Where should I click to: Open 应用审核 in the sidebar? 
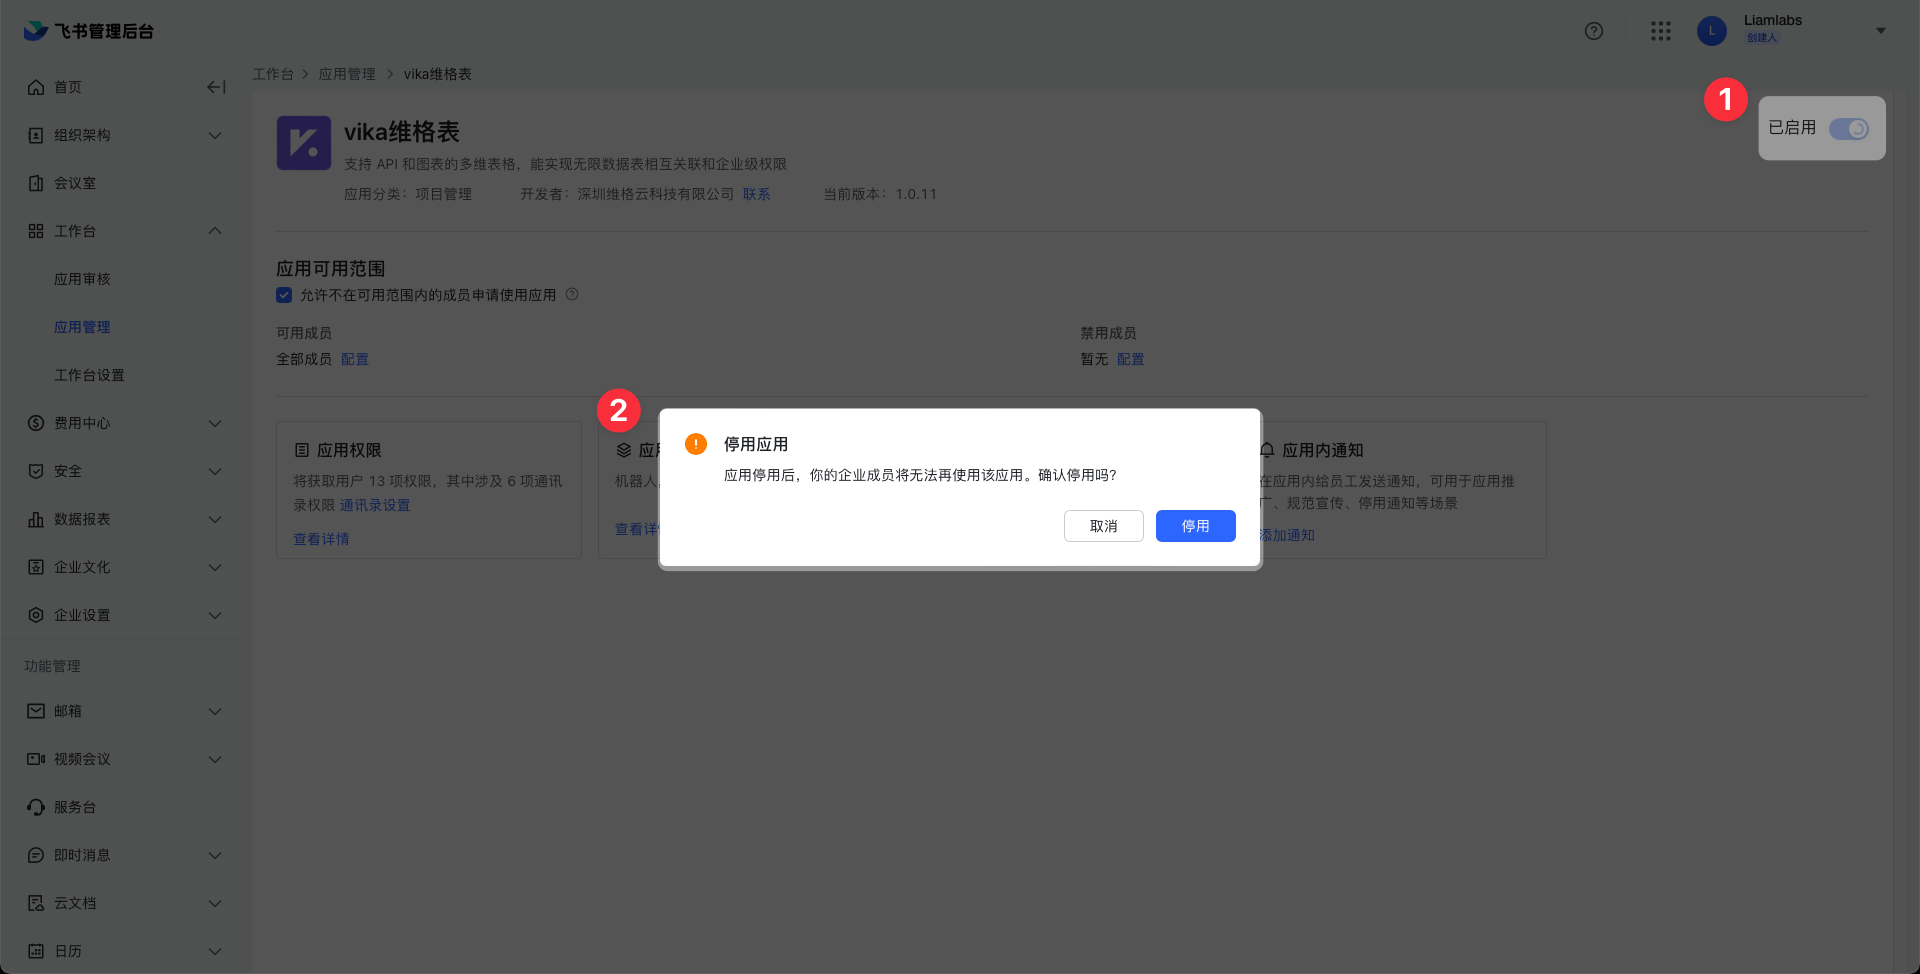click(x=82, y=279)
